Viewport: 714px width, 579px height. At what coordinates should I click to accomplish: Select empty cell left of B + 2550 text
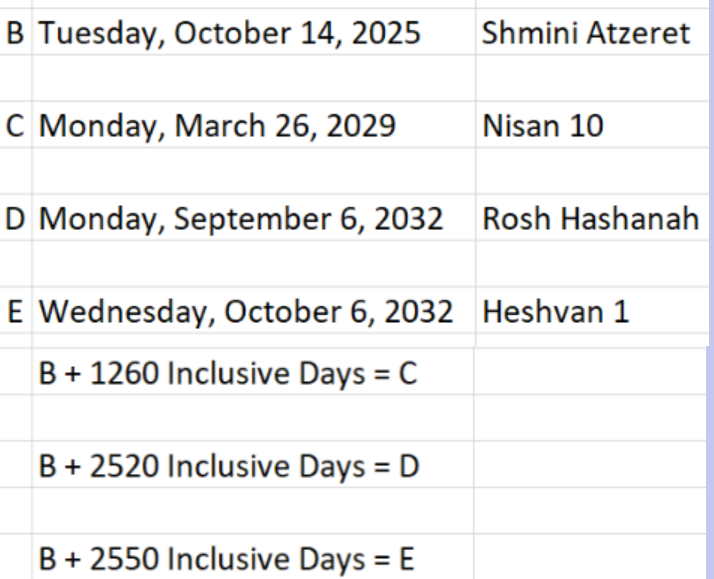tap(15, 557)
